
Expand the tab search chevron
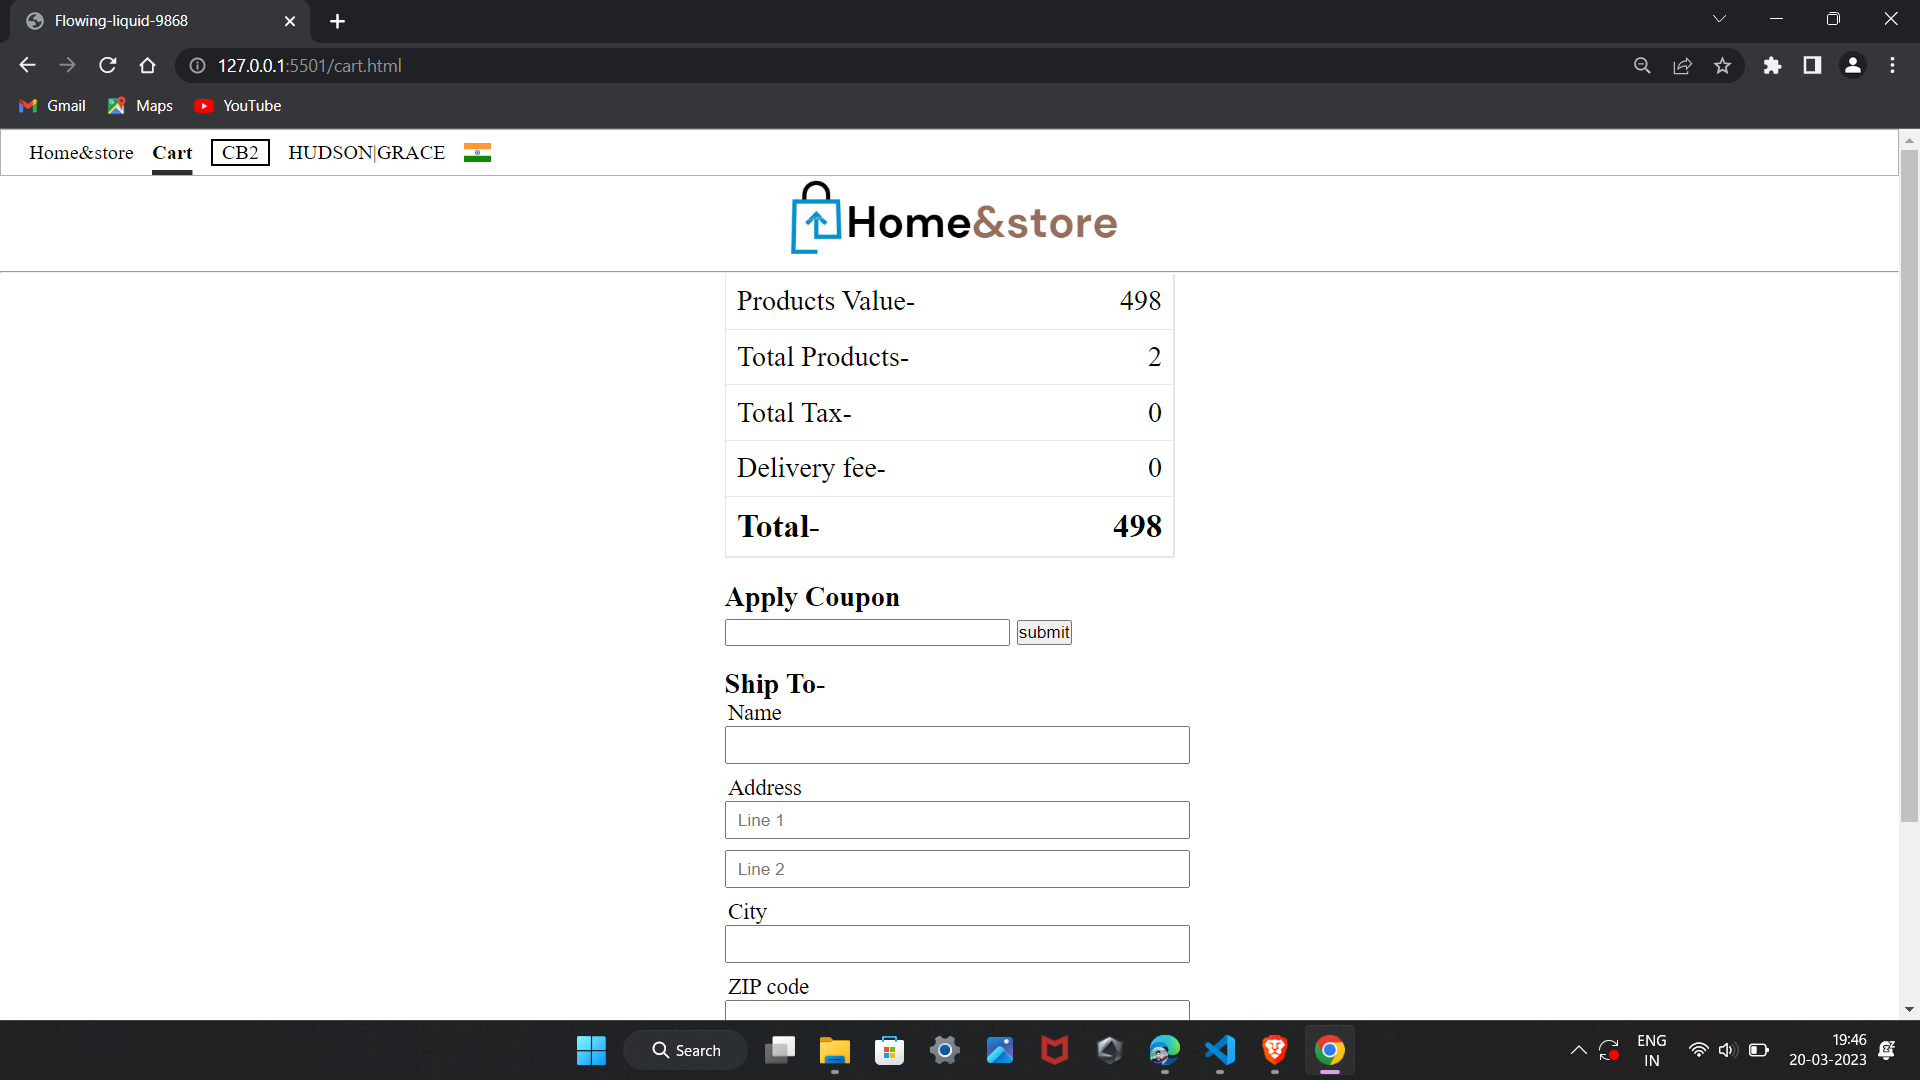(x=1720, y=18)
